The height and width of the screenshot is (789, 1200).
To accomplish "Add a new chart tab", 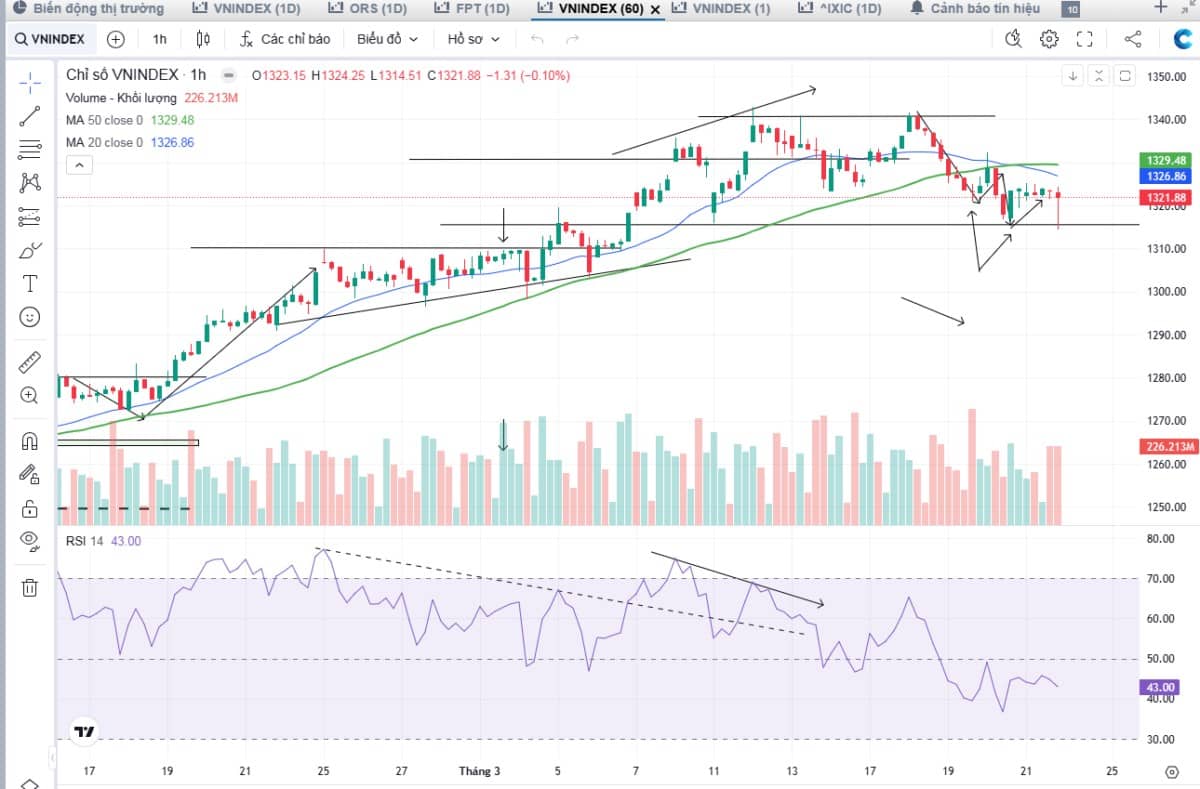I will pos(1161,8).
